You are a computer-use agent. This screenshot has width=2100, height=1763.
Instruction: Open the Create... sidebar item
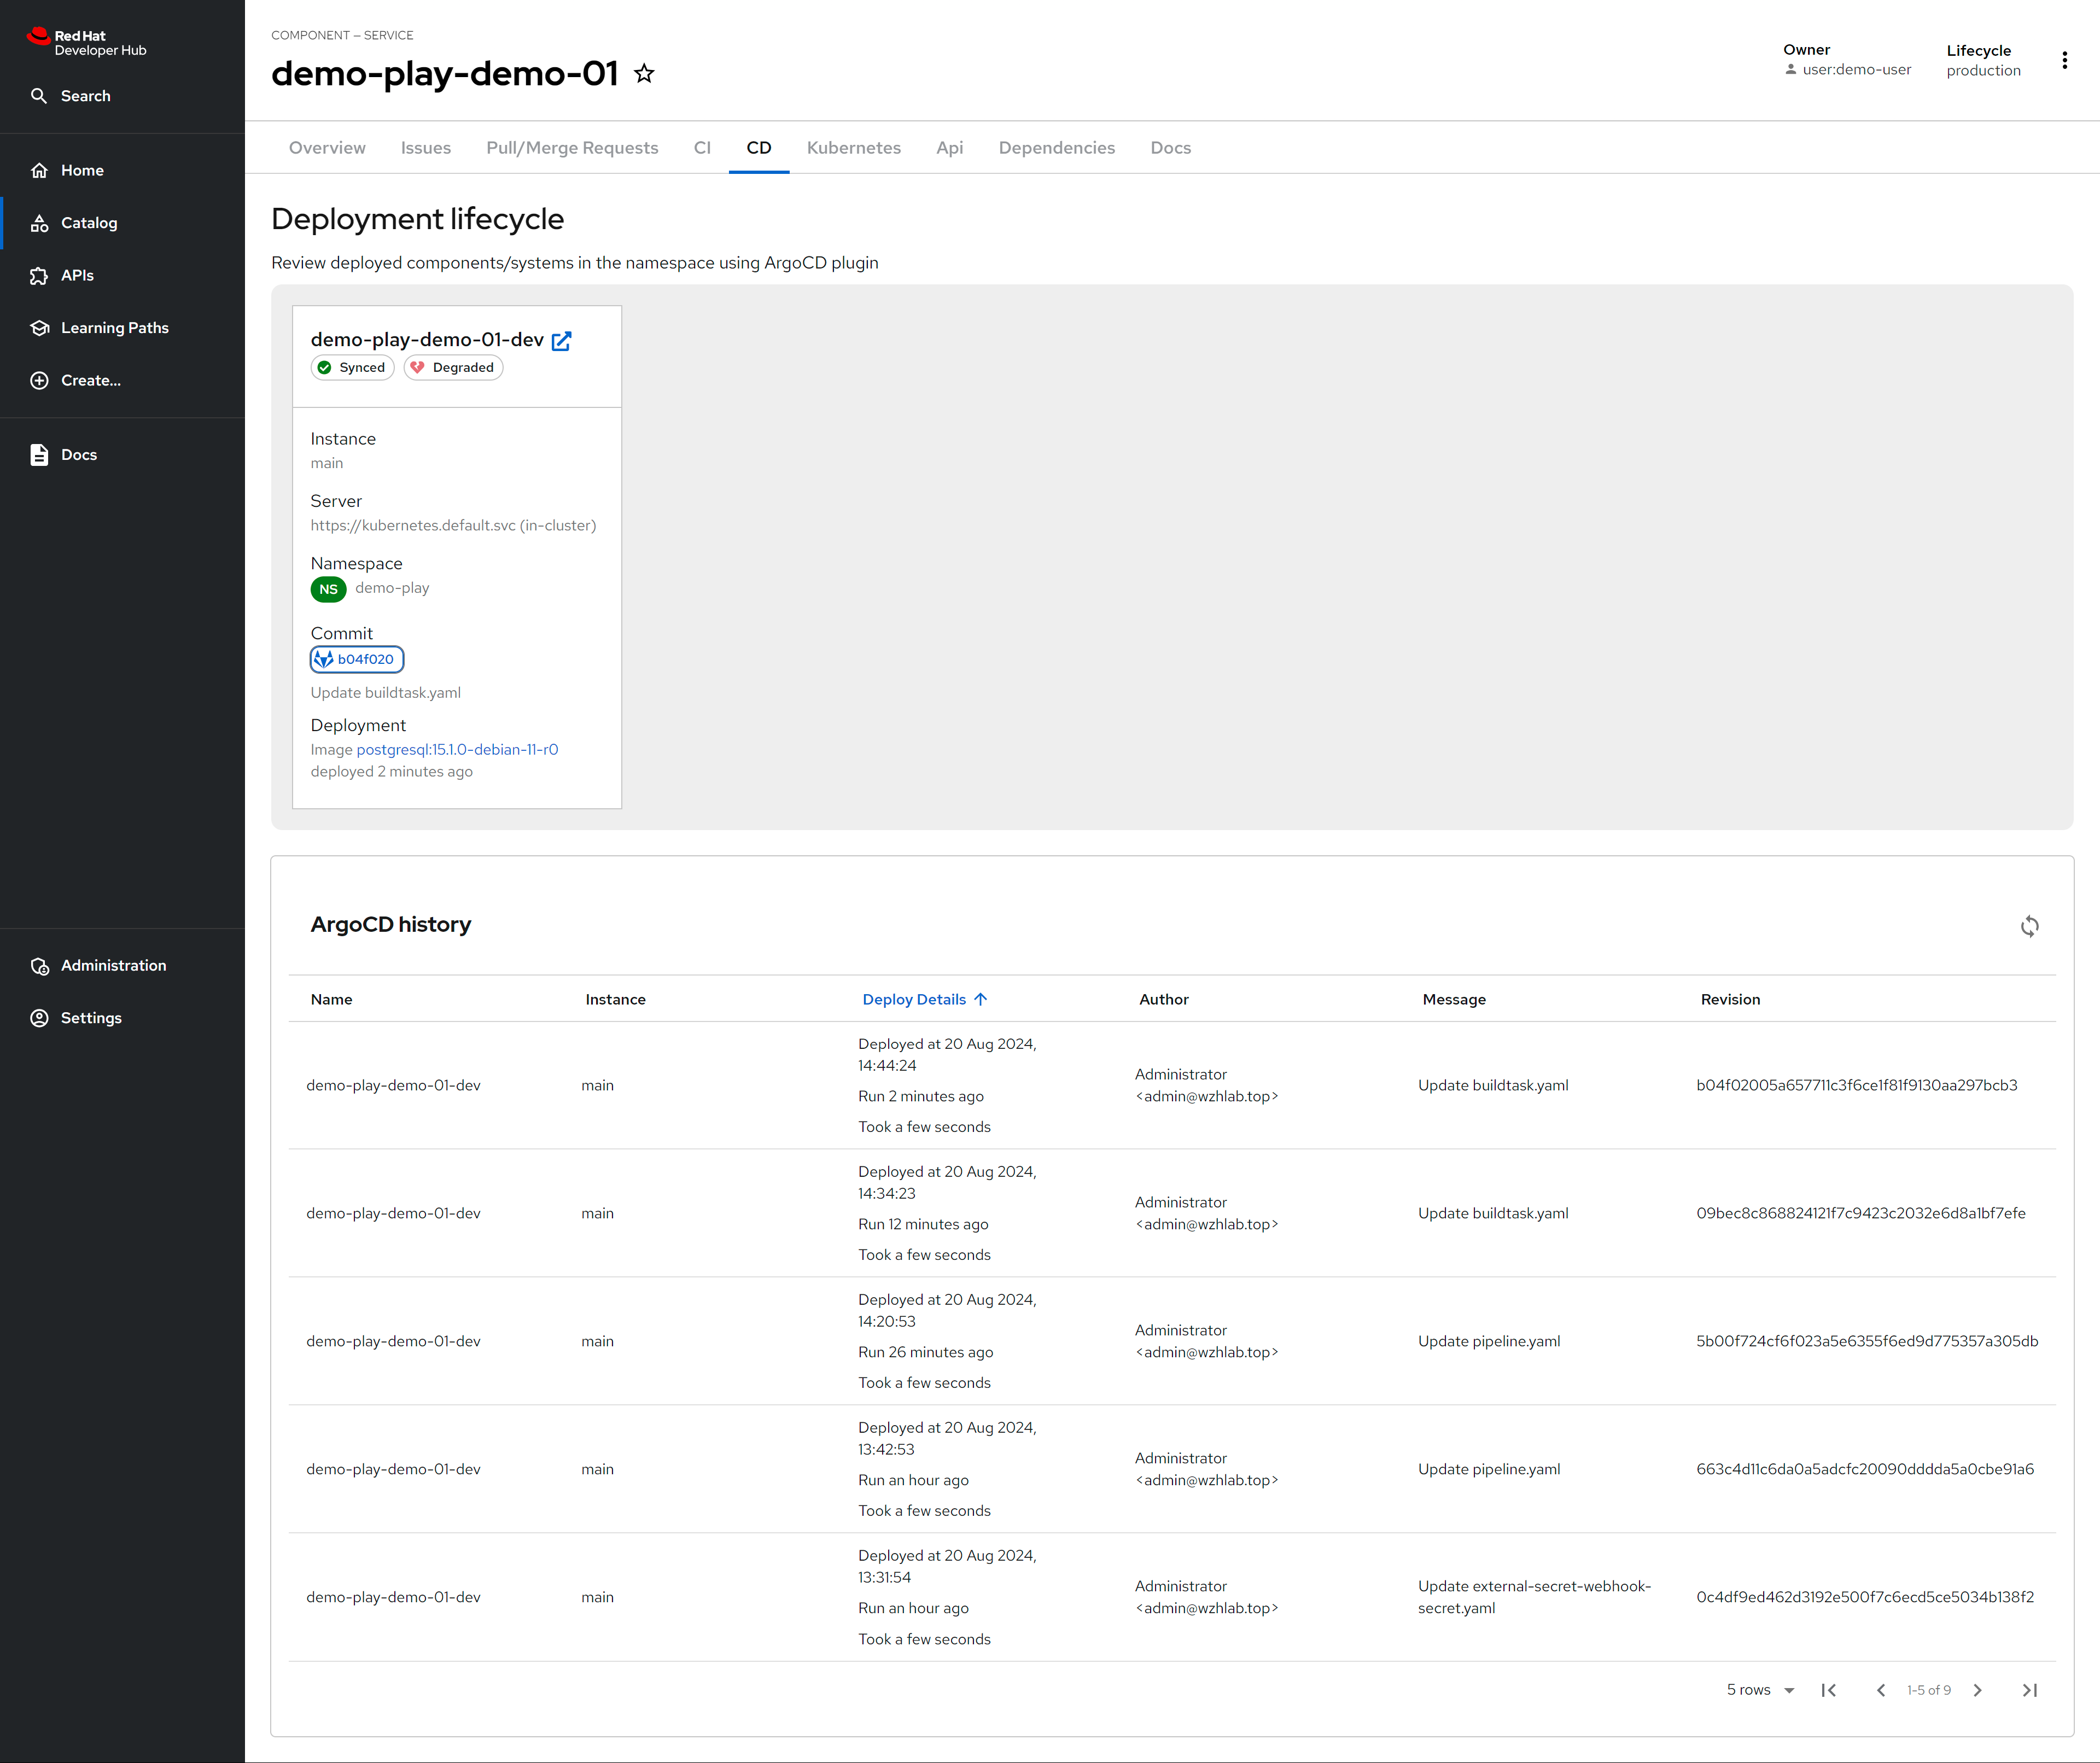click(90, 380)
